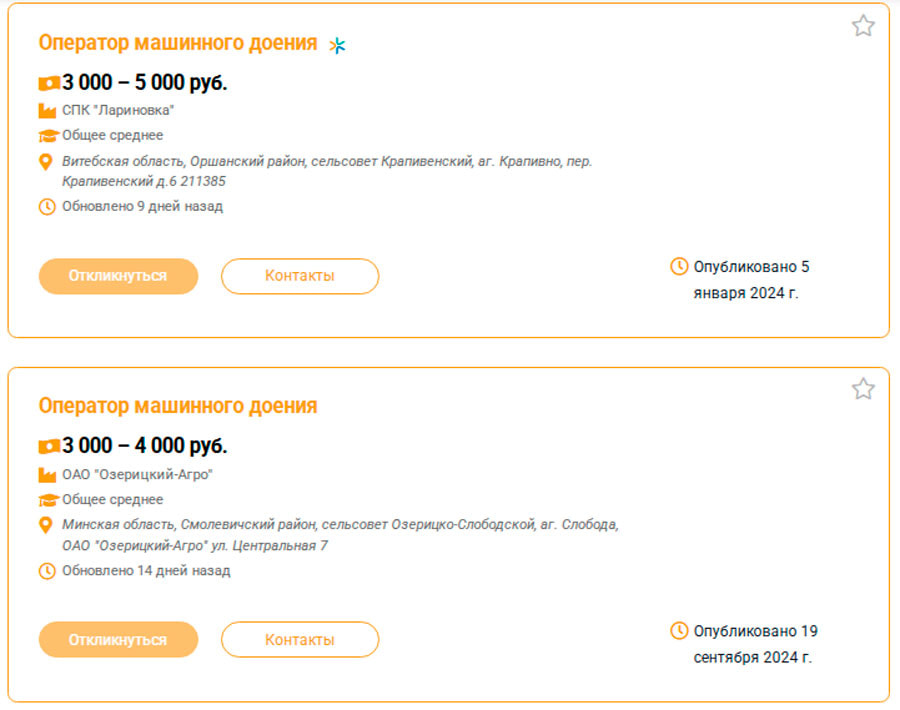Image resolution: width=900 pixels, height=710 pixels.
Task: Click the location pin for the Витебская область address
Action: pos(44,160)
